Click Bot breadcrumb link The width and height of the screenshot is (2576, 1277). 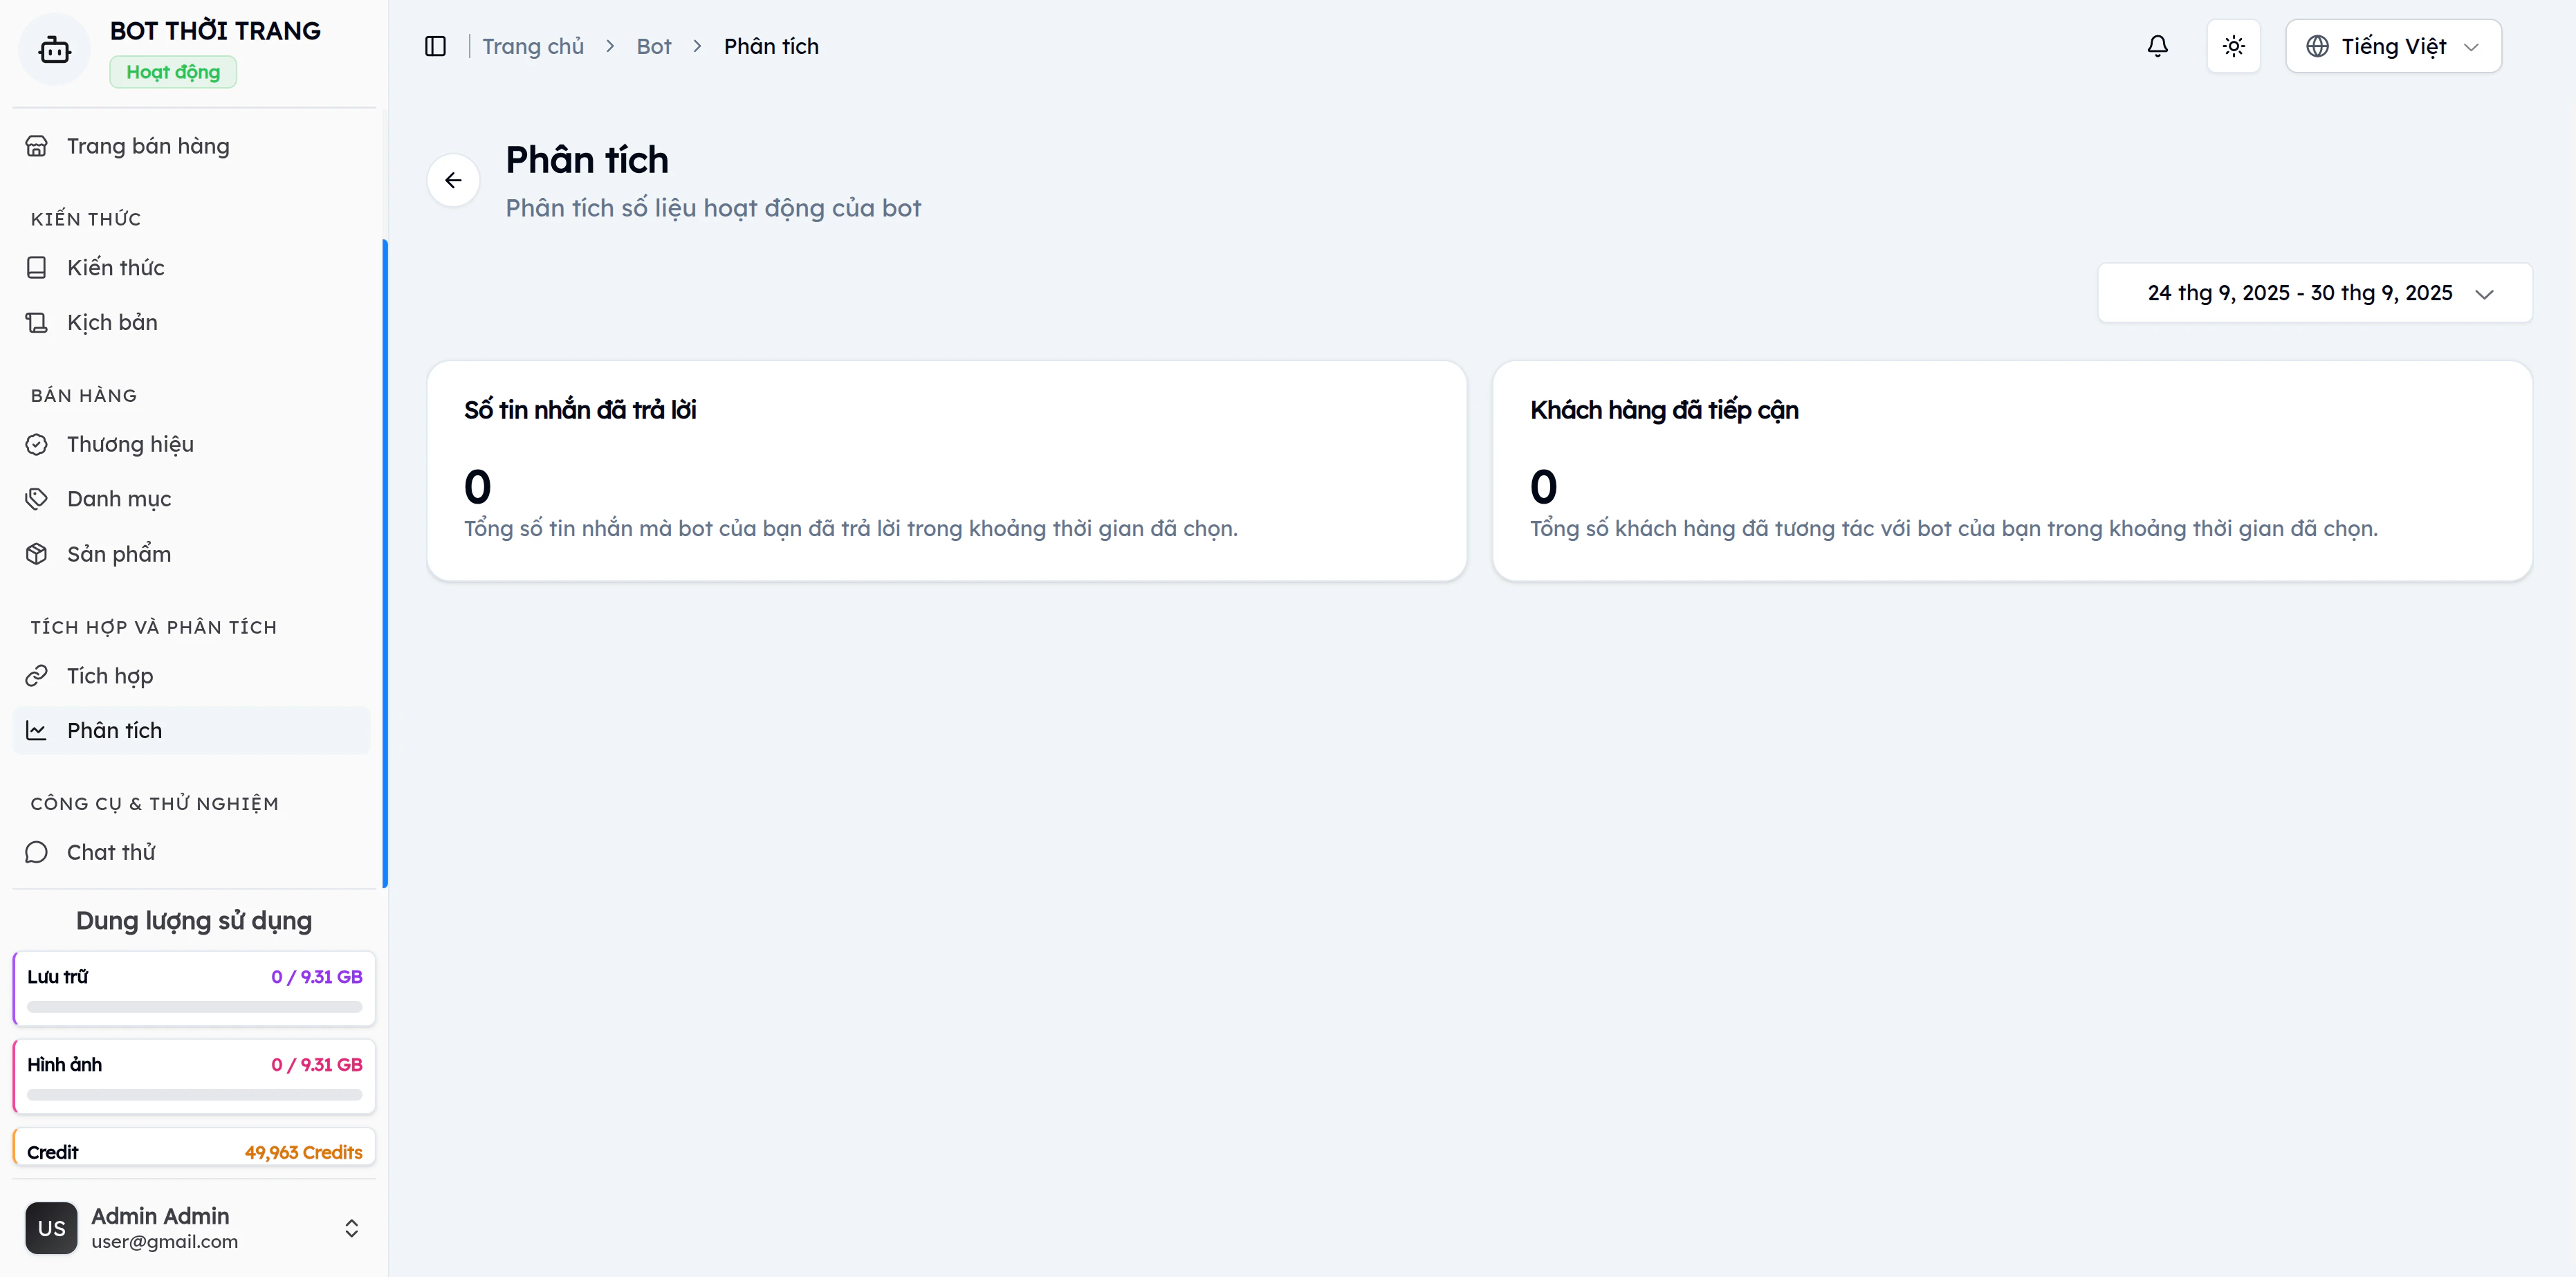pos(653,46)
